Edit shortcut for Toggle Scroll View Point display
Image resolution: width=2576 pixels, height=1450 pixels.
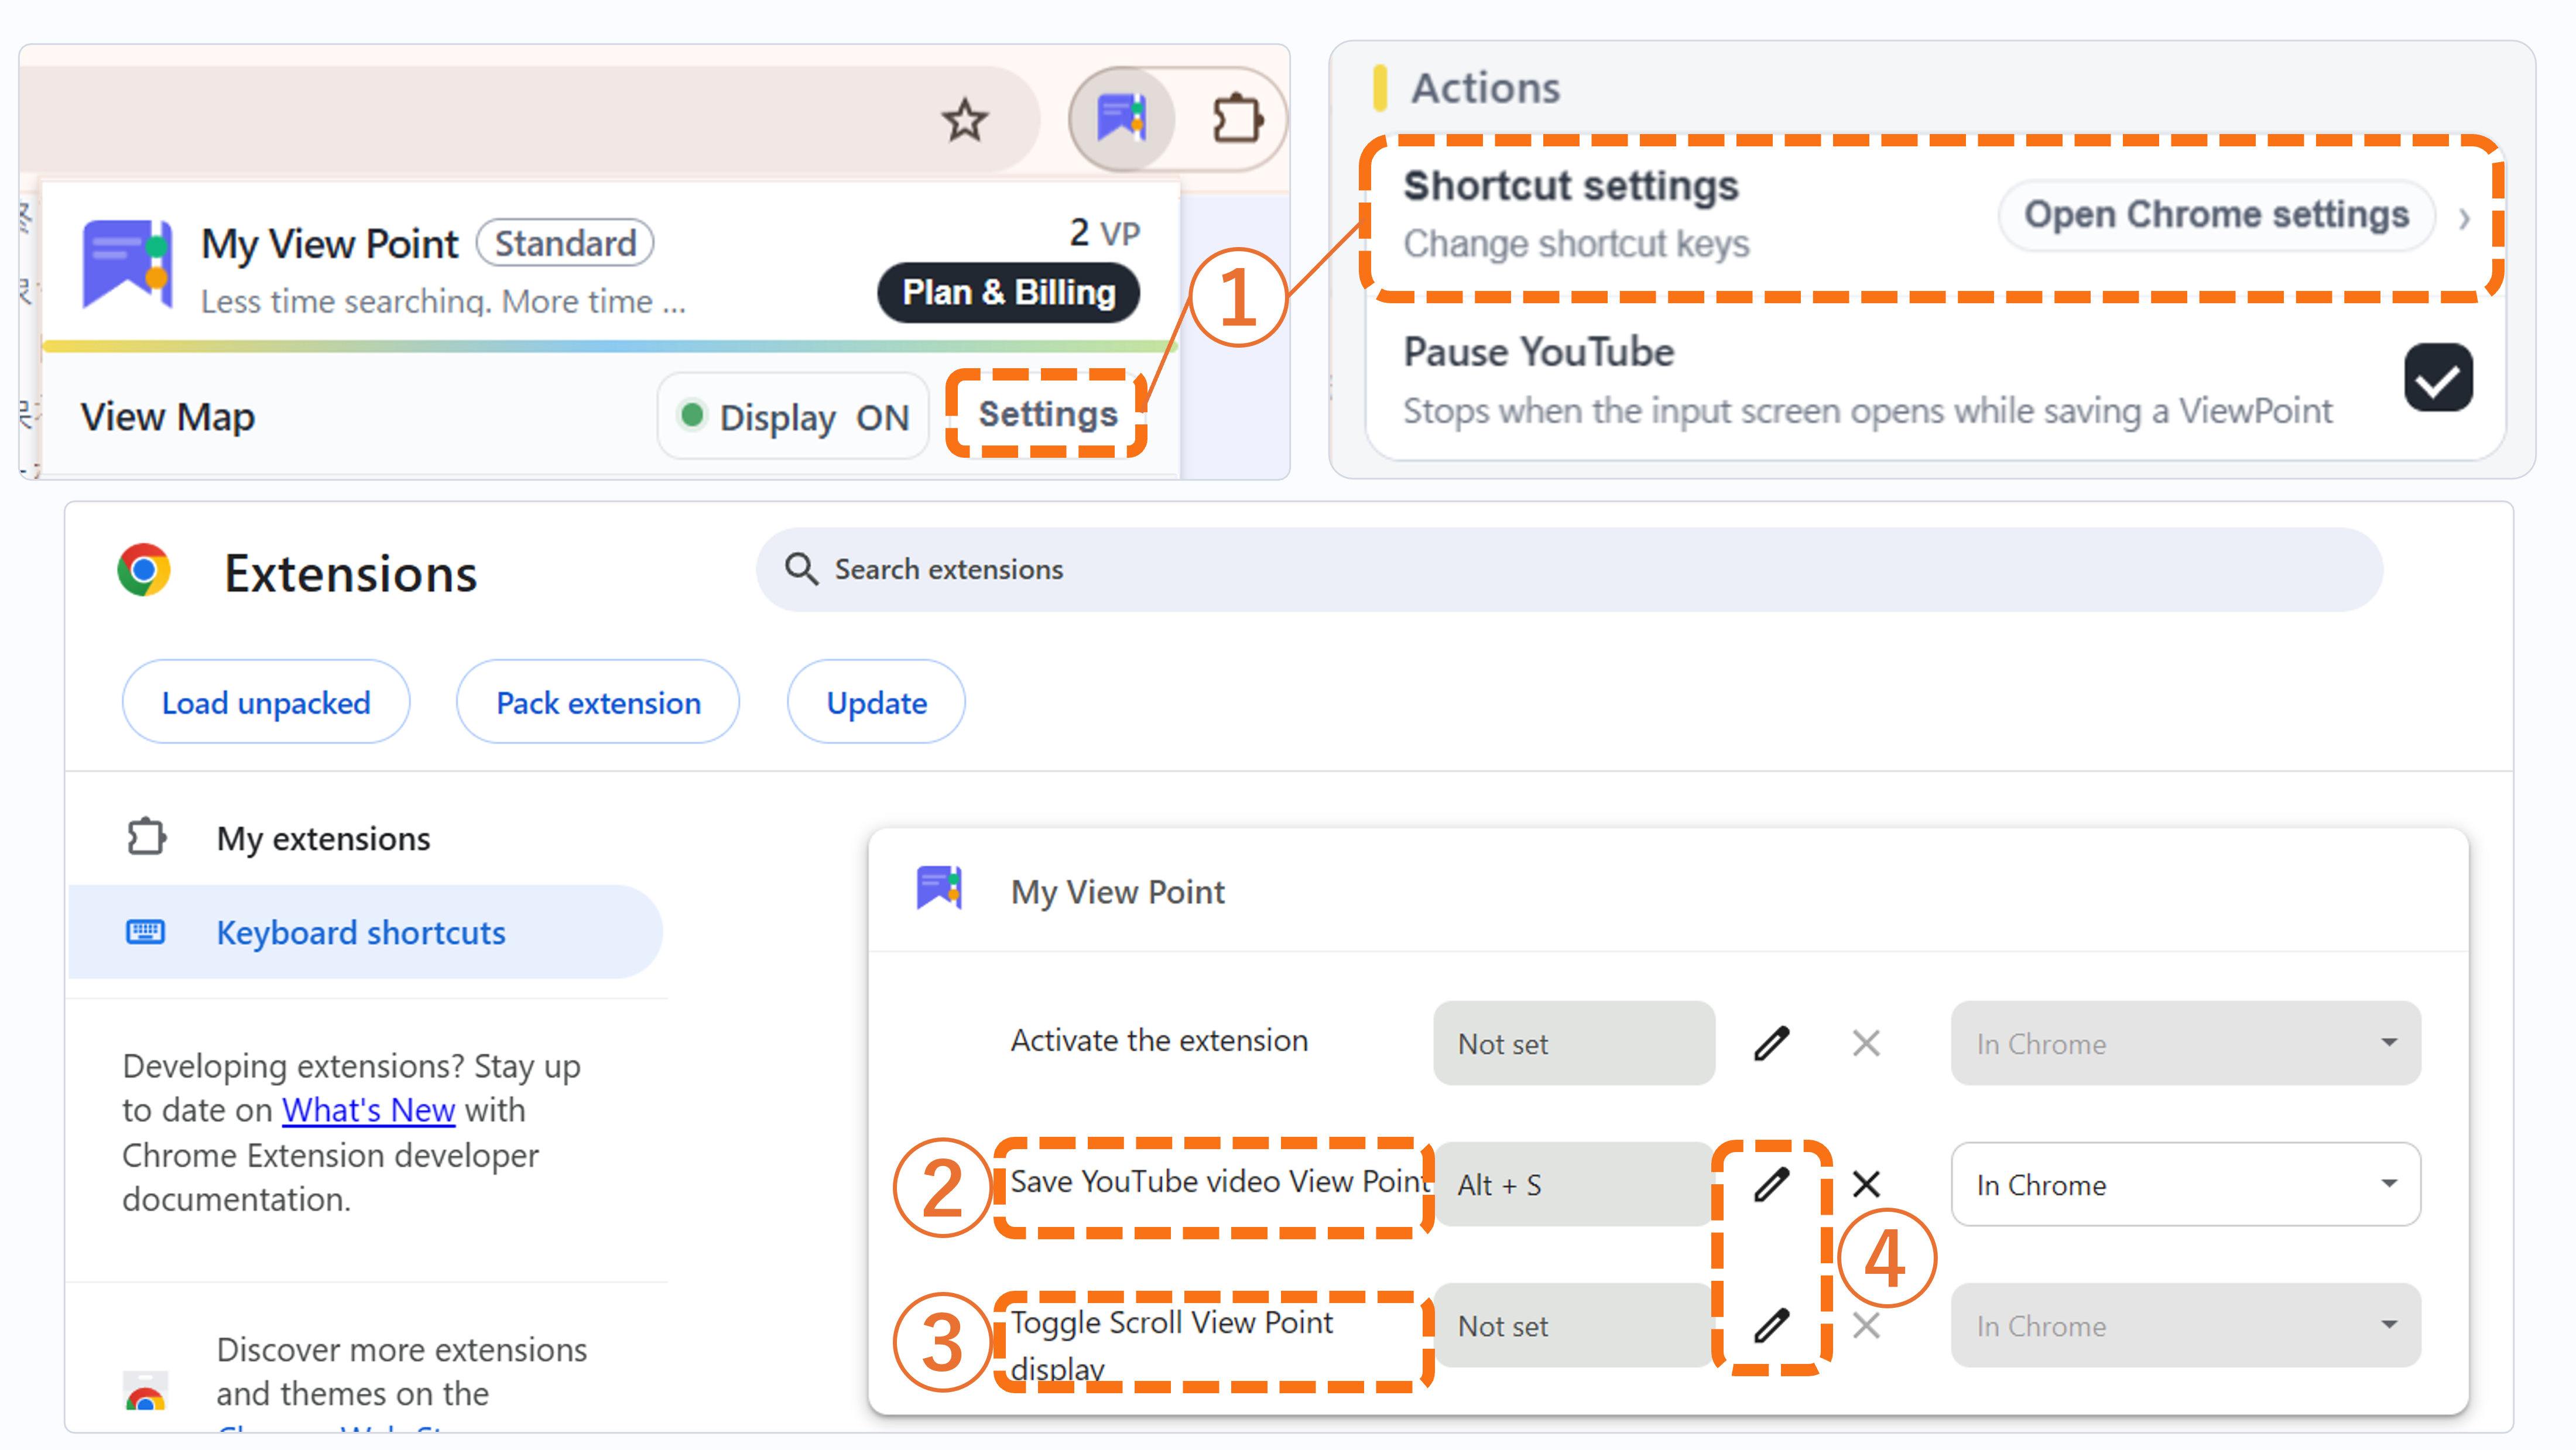(x=1771, y=1325)
